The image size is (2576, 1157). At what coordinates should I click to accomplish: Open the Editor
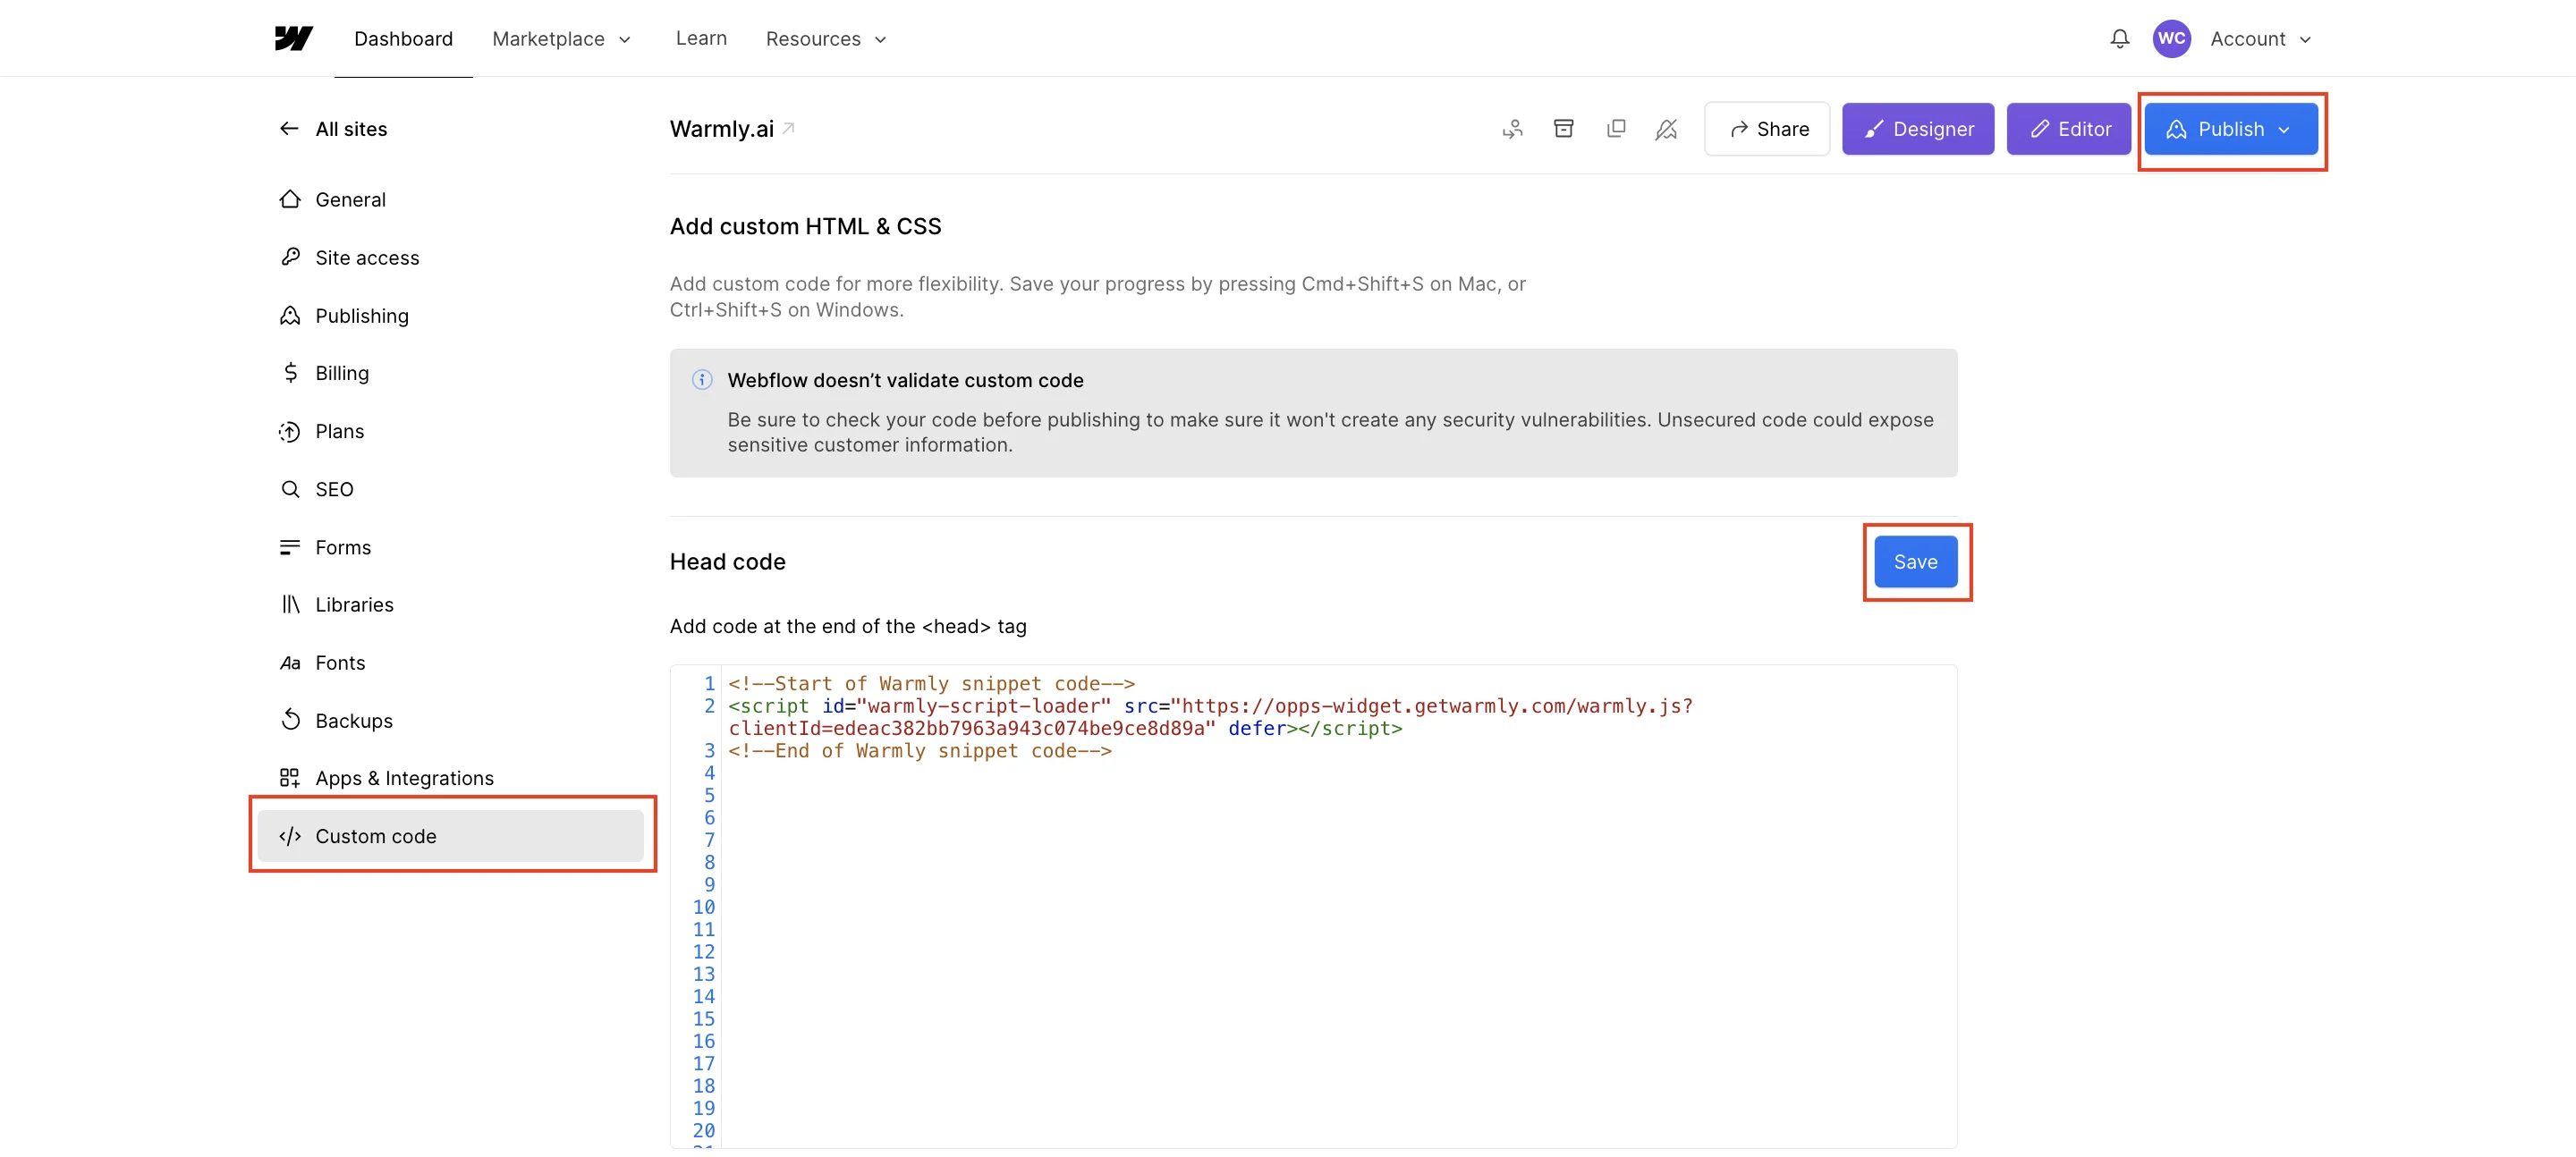[x=2068, y=128]
